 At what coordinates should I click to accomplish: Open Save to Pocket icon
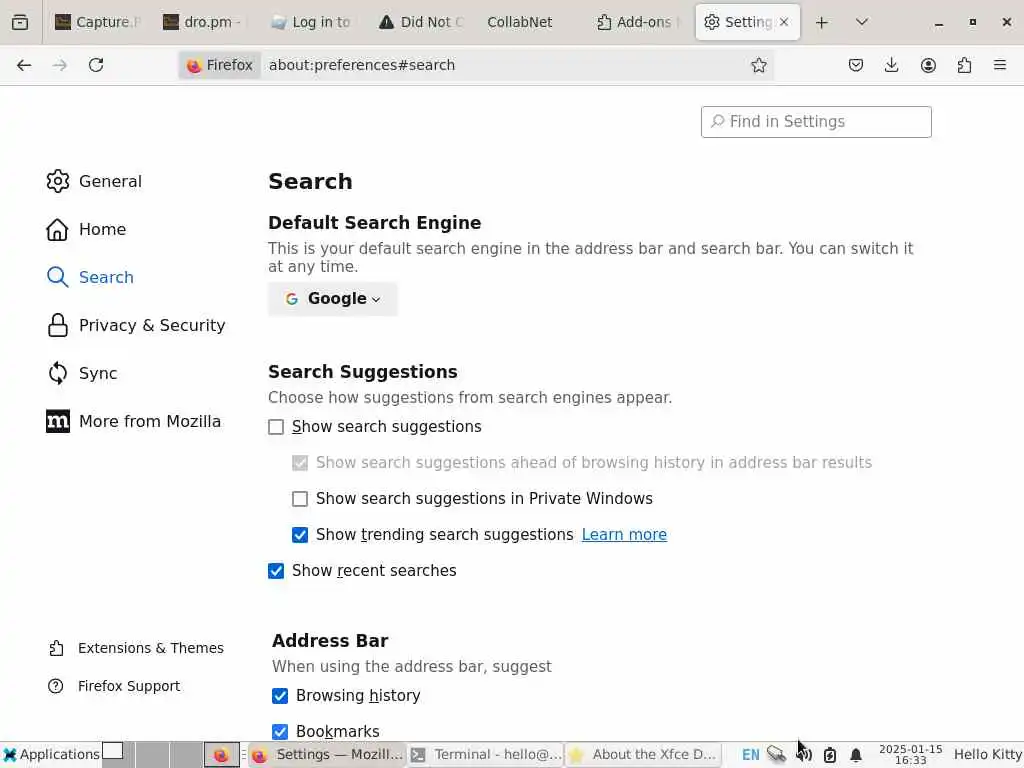[856, 65]
